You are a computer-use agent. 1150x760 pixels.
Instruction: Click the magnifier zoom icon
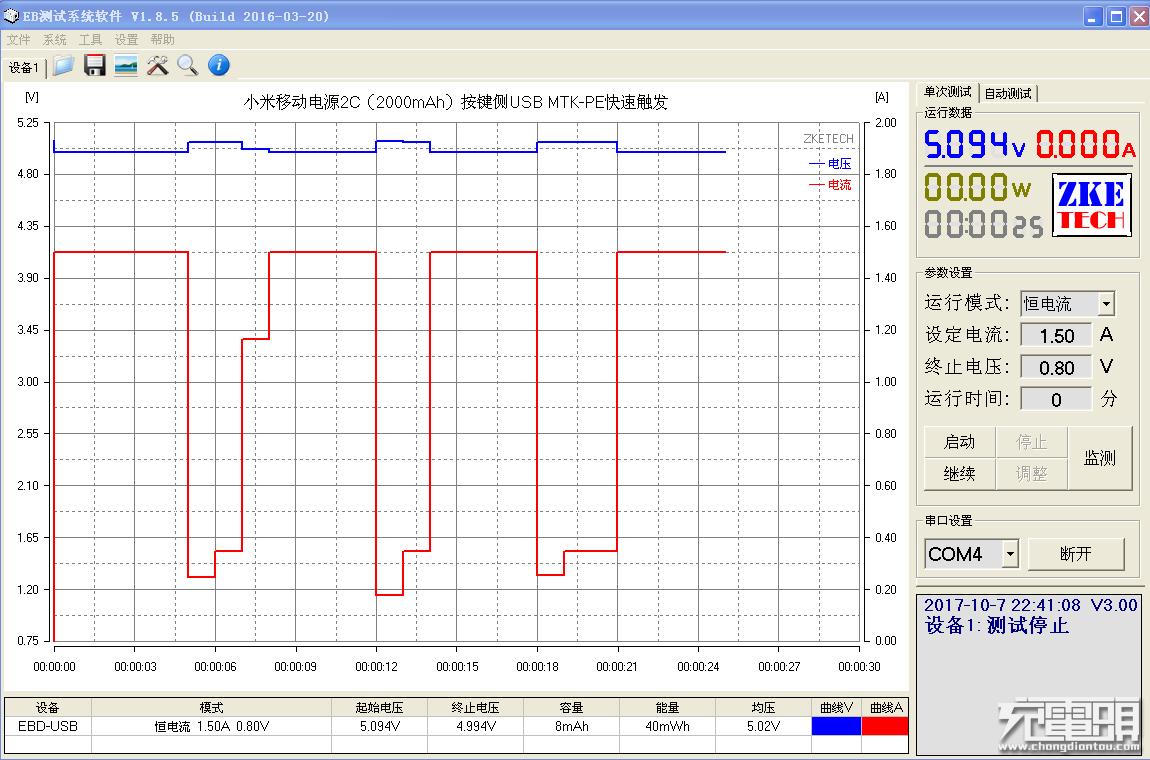[x=188, y=64]
